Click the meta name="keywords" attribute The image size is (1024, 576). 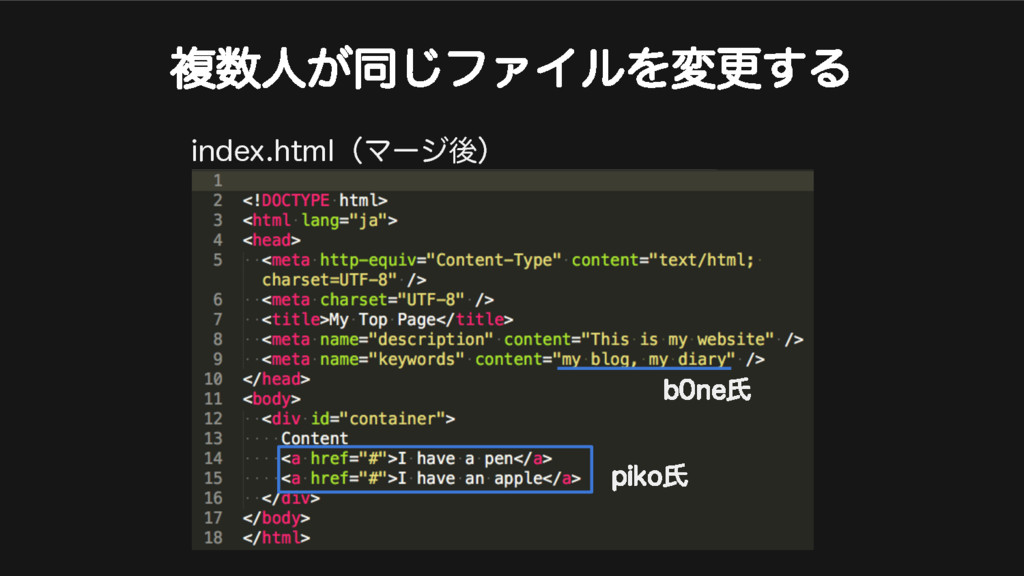[x=392, y=359]
